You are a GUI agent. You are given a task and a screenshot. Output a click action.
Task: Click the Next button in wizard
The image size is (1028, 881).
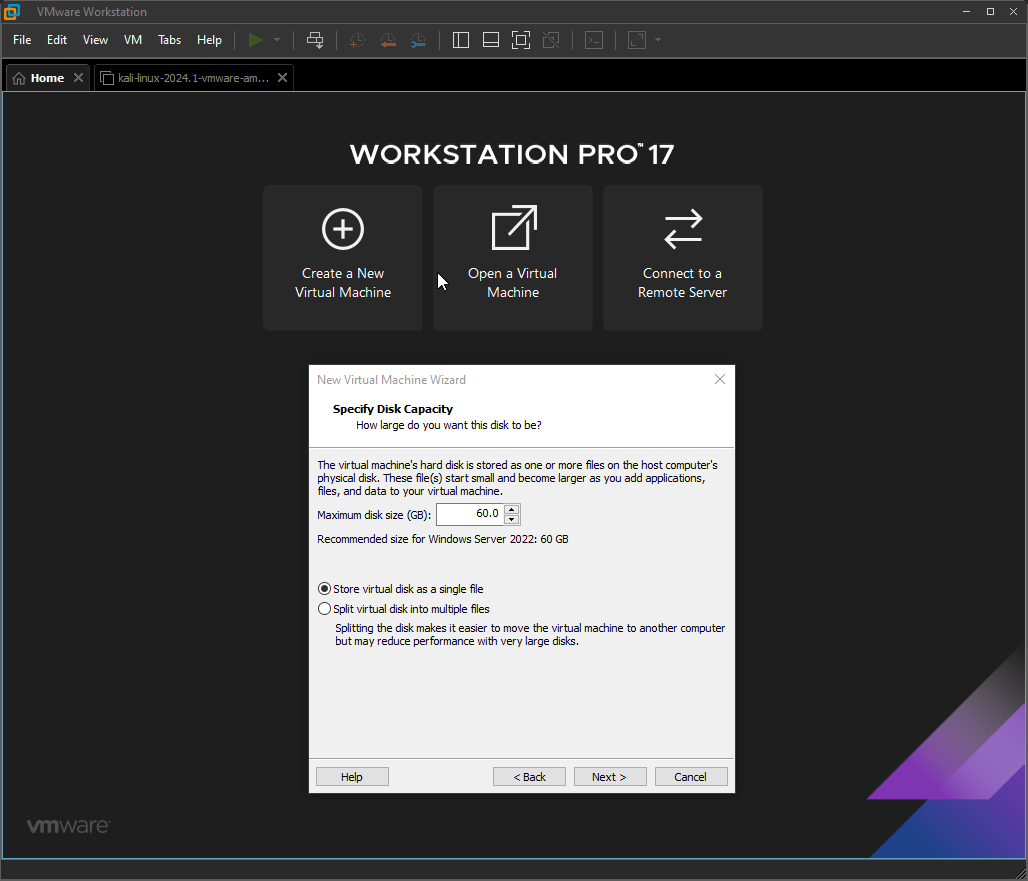click(x=610, y=777)
